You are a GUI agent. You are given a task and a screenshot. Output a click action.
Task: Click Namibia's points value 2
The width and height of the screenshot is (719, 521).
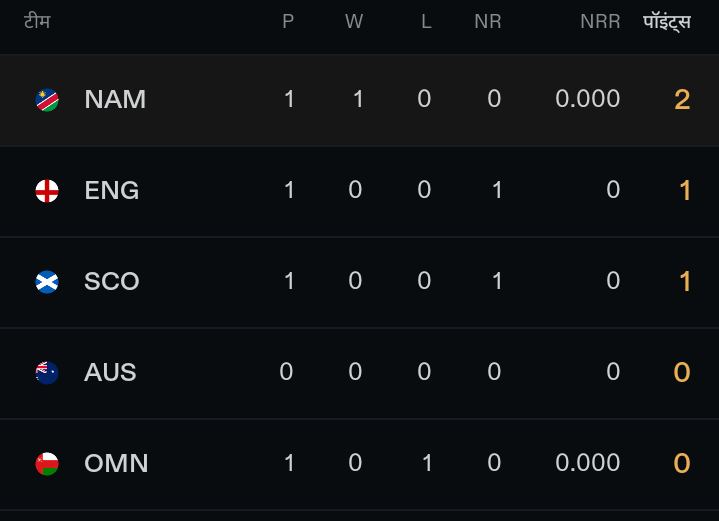682,99
